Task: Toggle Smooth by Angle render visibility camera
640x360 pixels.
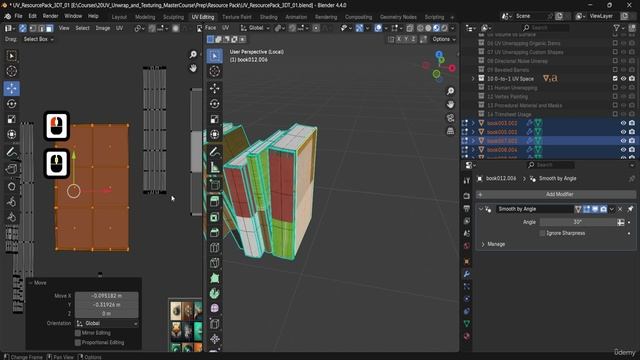Action: (x=603, y=209)
